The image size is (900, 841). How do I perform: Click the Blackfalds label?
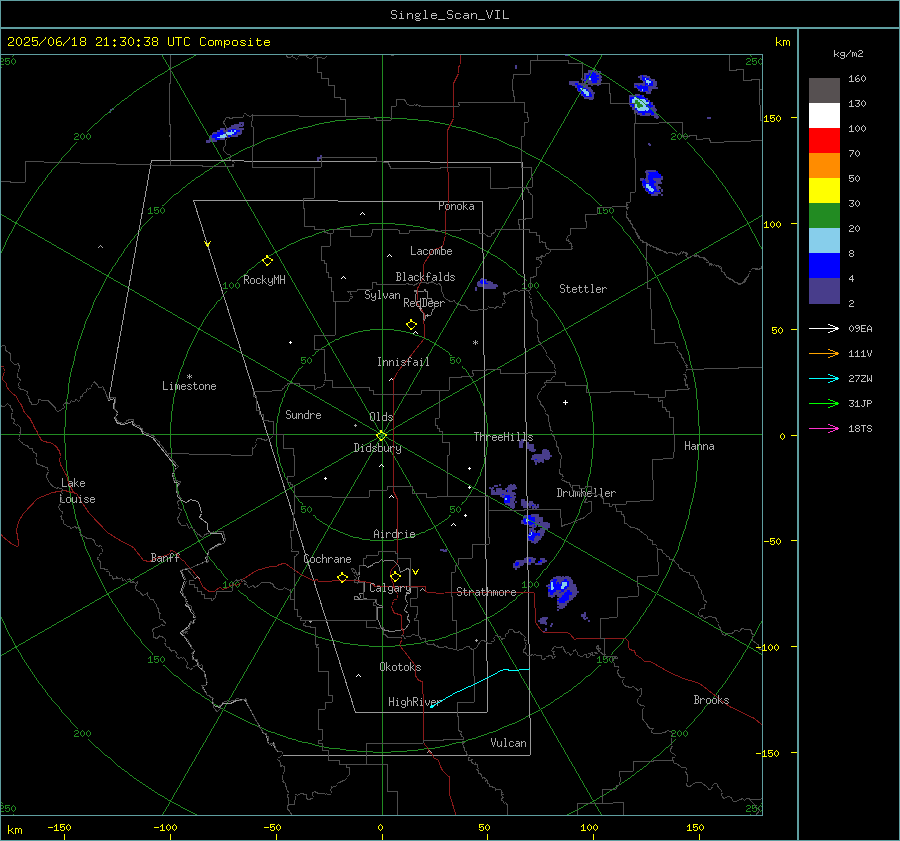click(425, 277)
